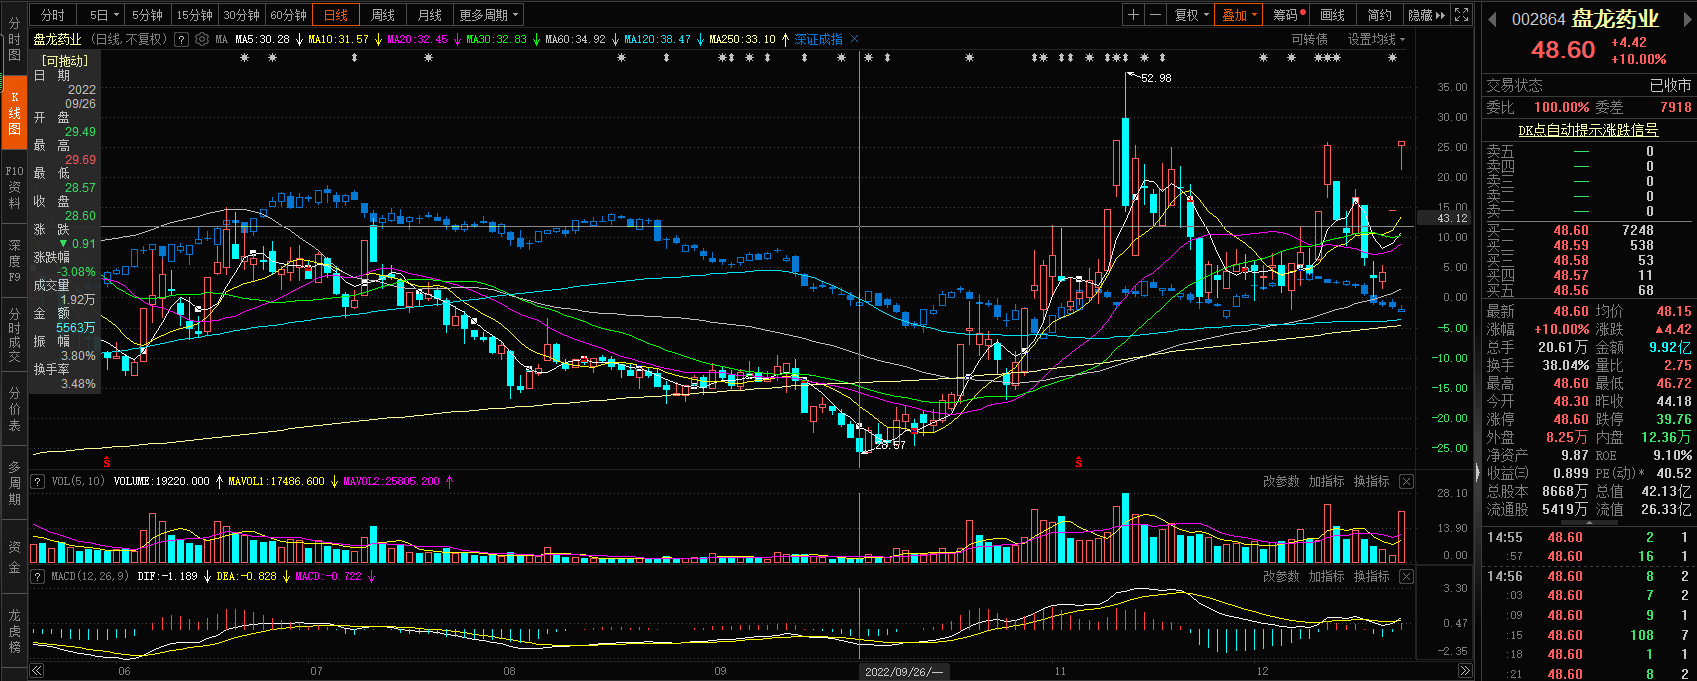Click the [可拖动] data tooltip header

[x=64, y=61]
